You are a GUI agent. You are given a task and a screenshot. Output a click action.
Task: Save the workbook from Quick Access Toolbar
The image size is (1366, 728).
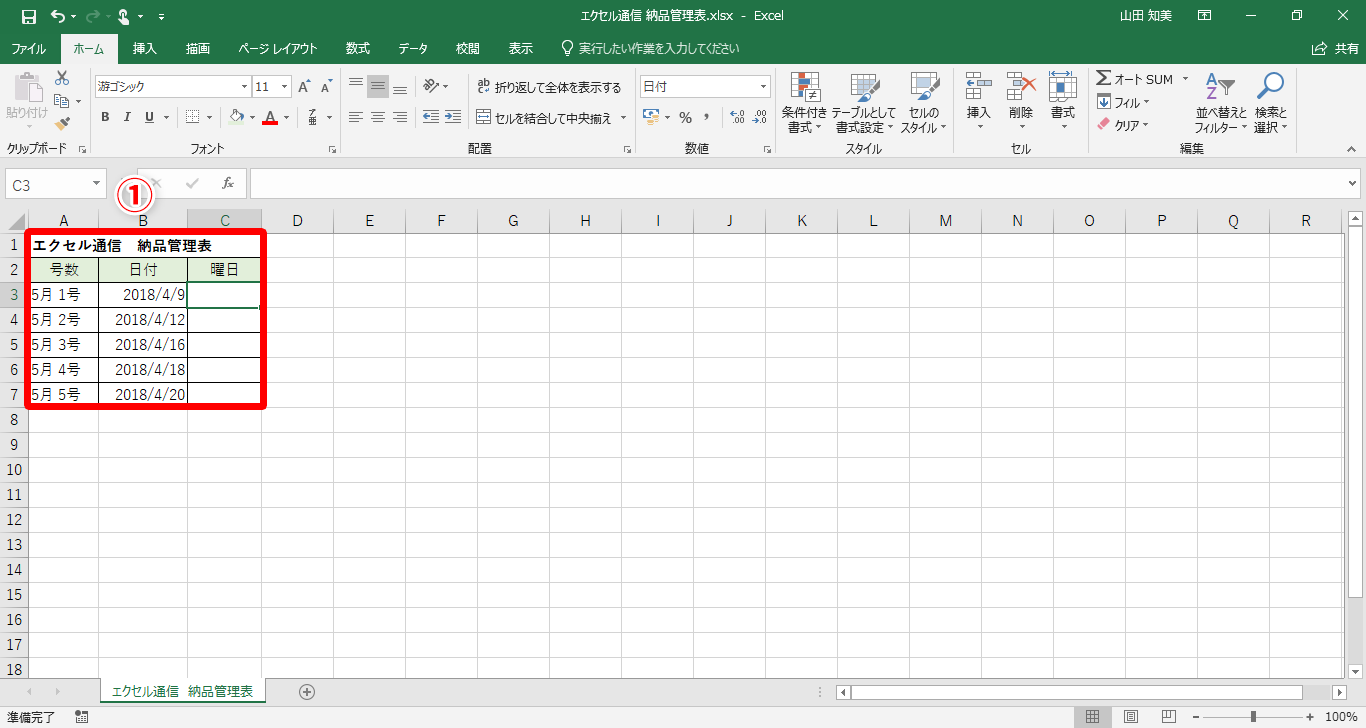pyautogui.click(x=28, y=16)
